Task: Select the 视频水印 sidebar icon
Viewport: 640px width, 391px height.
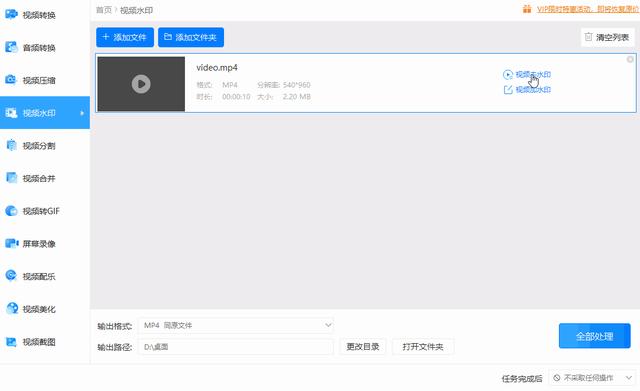Action: tap(11, 113)
